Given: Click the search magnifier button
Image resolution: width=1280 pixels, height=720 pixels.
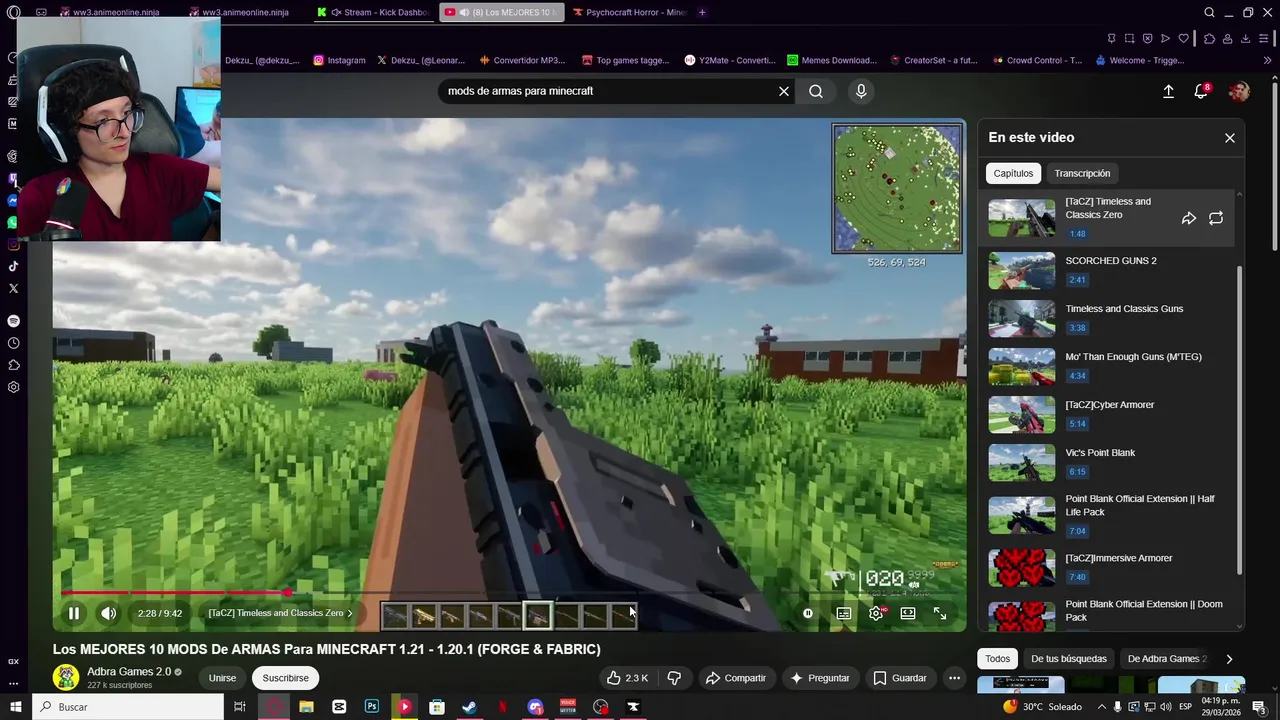Looking at the screenshot, I should tap(816, 91).
